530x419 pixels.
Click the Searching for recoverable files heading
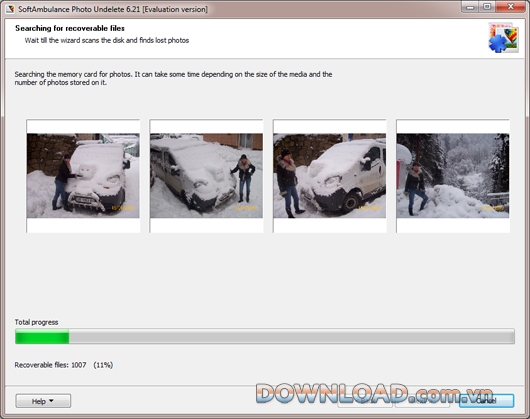click(x=70, y=28)
